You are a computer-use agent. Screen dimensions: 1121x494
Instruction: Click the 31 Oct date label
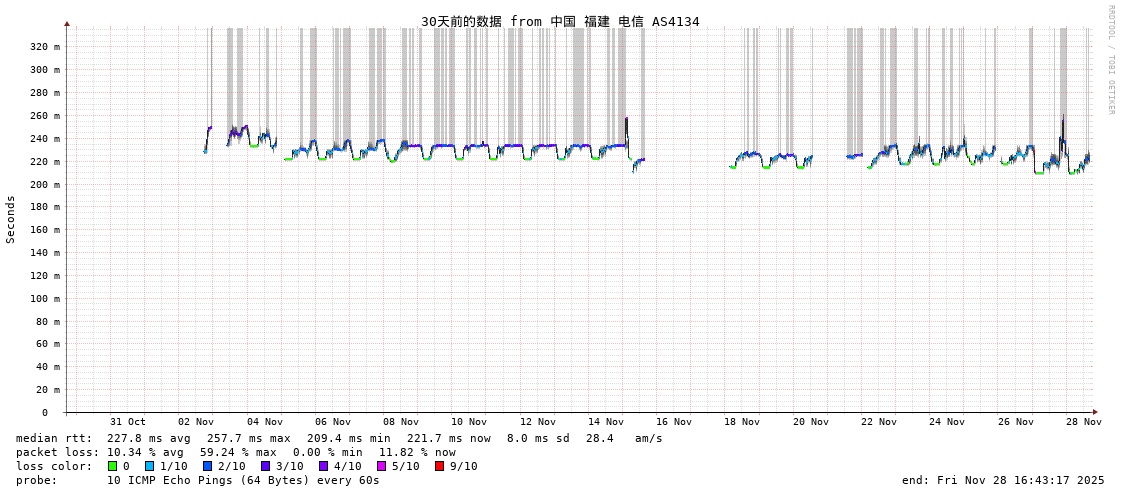[127, 422]
